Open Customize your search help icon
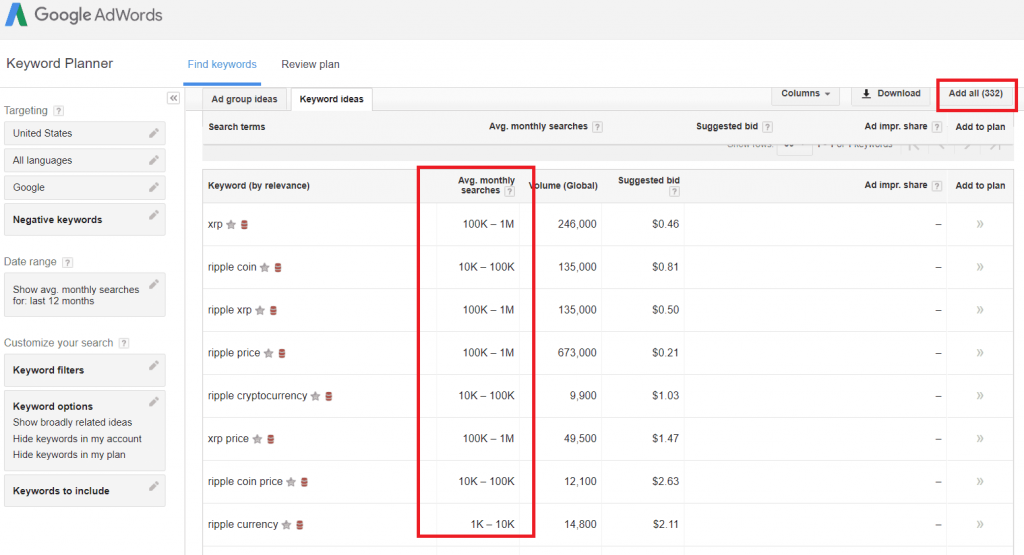Screen dimensions: 1024x555 124,343
